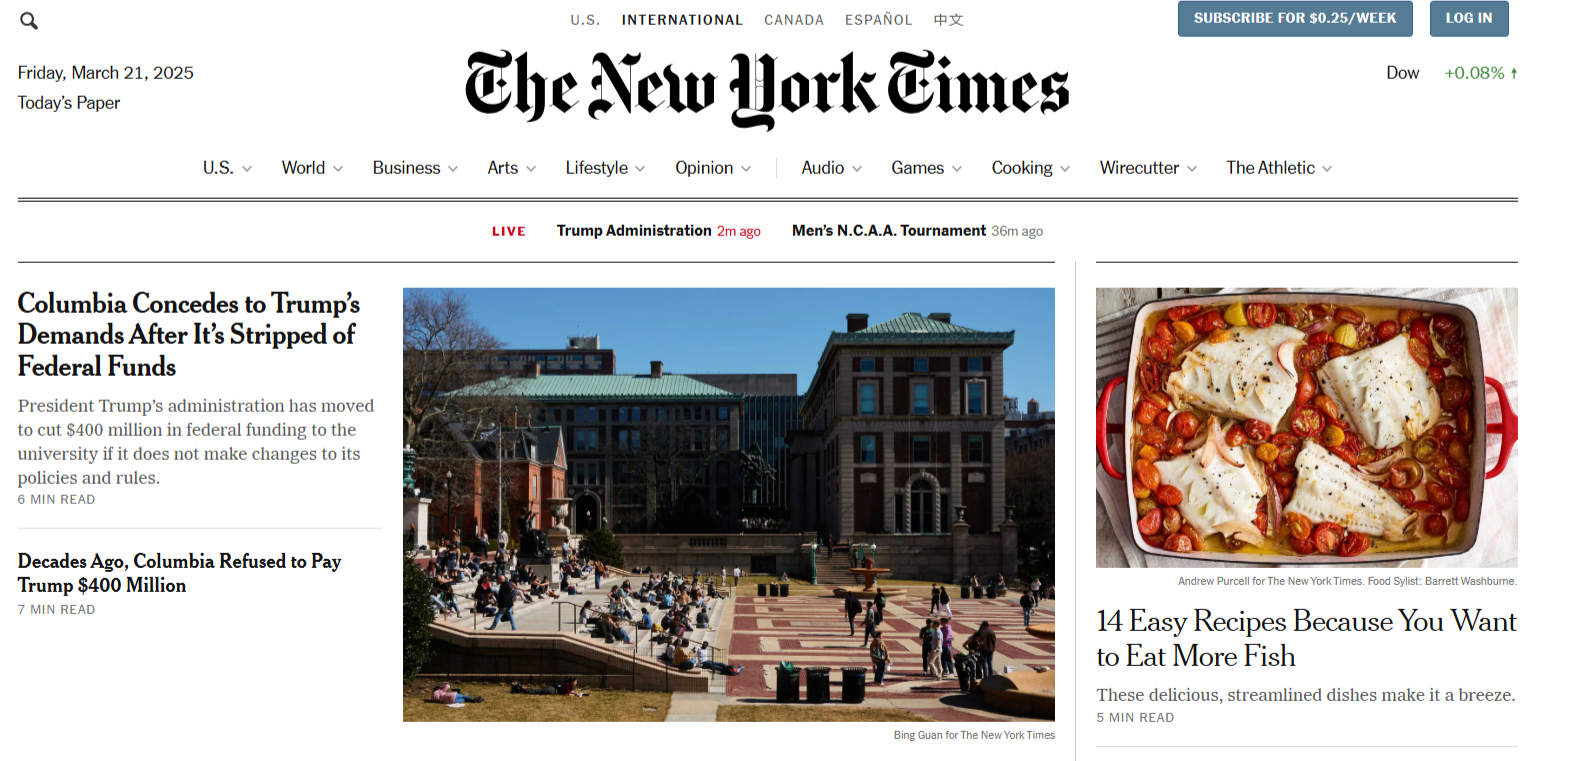Click the green Dow up-arrow indicator
Image resolution: width=1576 pixels, height=761 pixels.
(1514, 73)
